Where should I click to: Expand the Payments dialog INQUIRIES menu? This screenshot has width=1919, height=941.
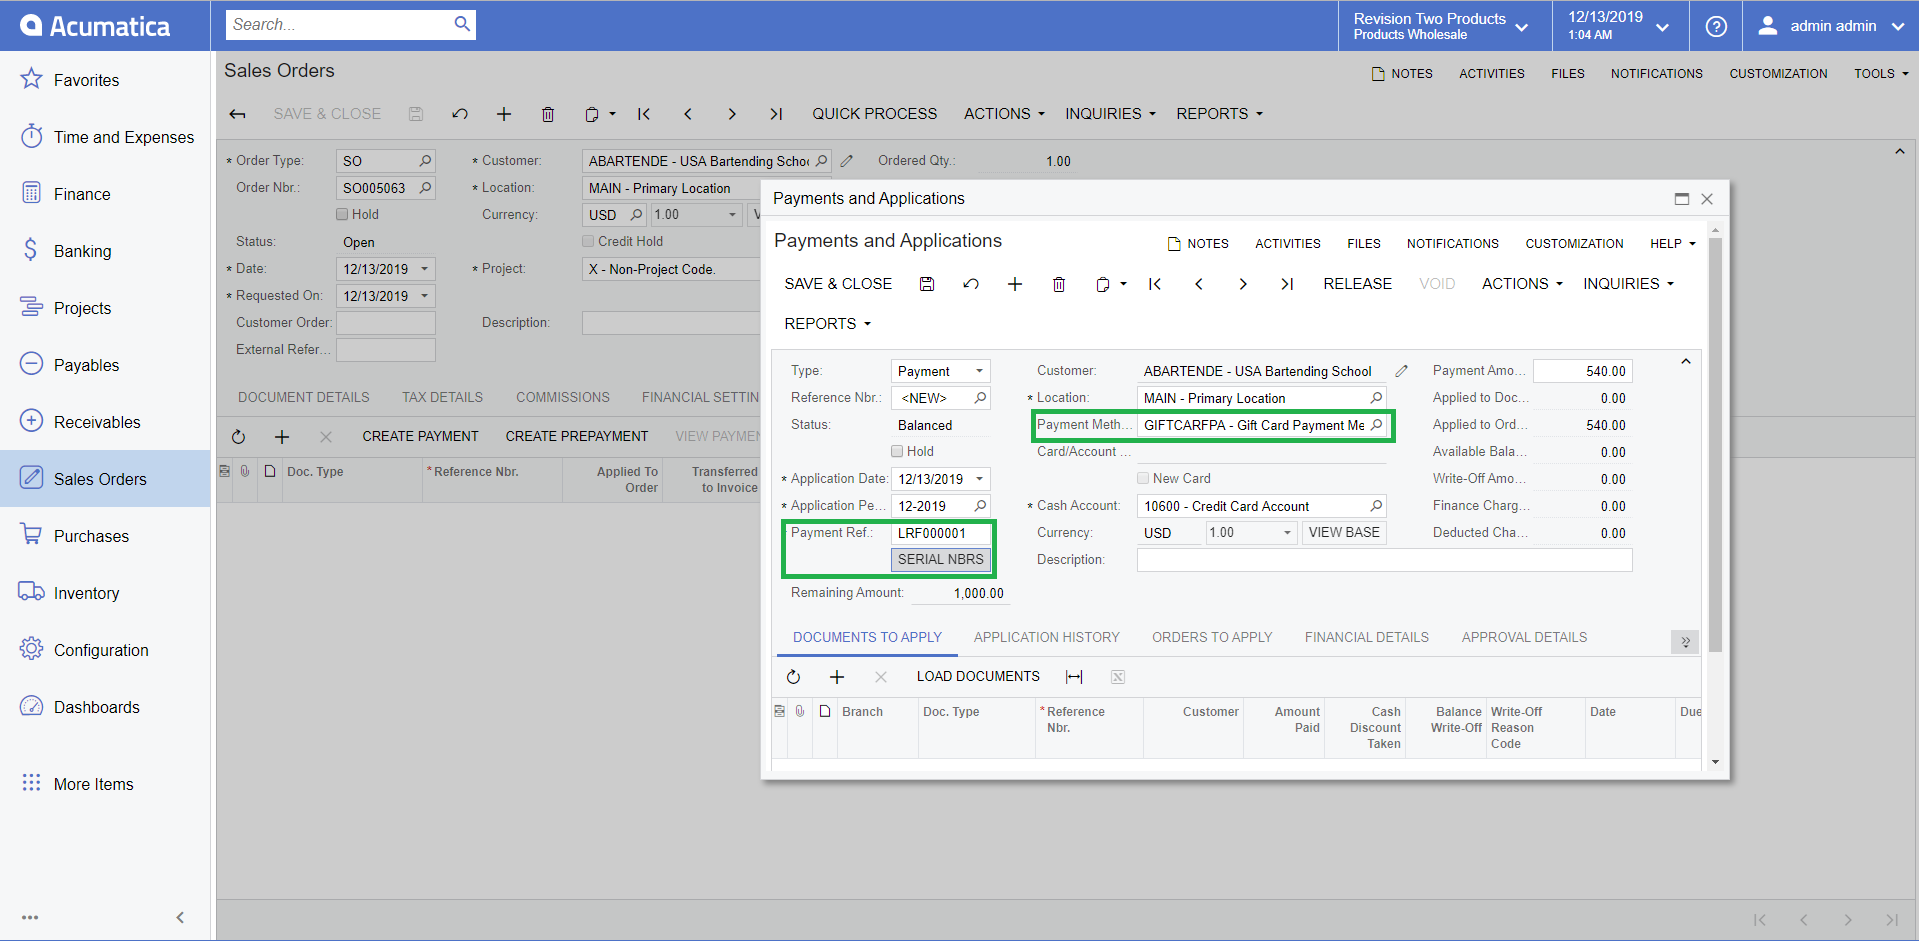tap(1628, 284)
